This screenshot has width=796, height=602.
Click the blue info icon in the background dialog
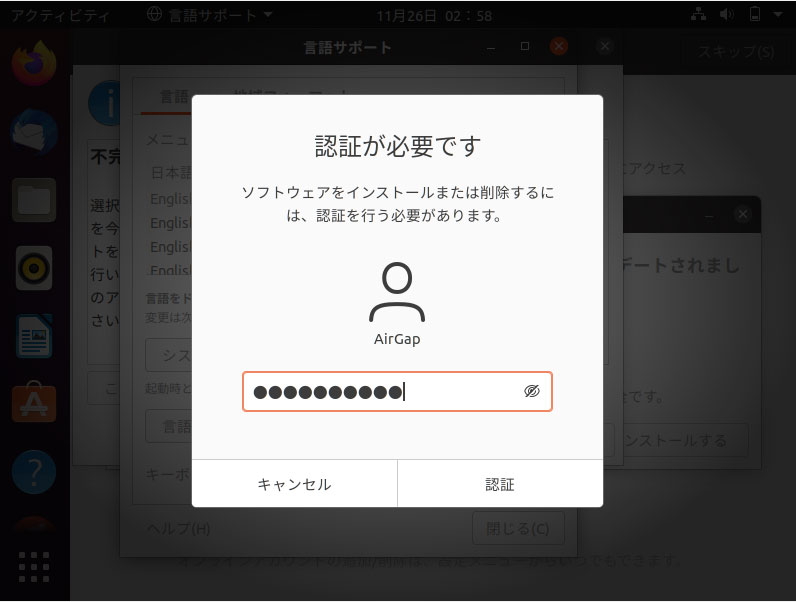point(105,103)
